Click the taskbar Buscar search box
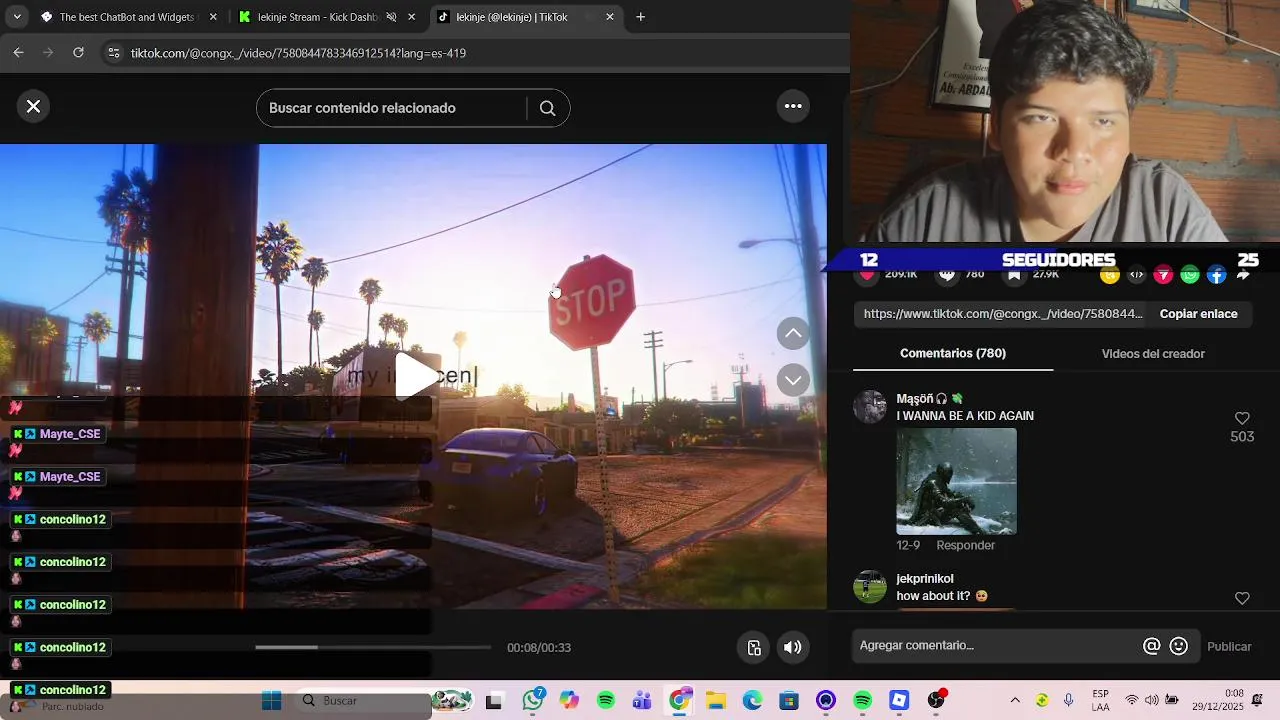This screenshot has width=1280, height=720. 365,701
